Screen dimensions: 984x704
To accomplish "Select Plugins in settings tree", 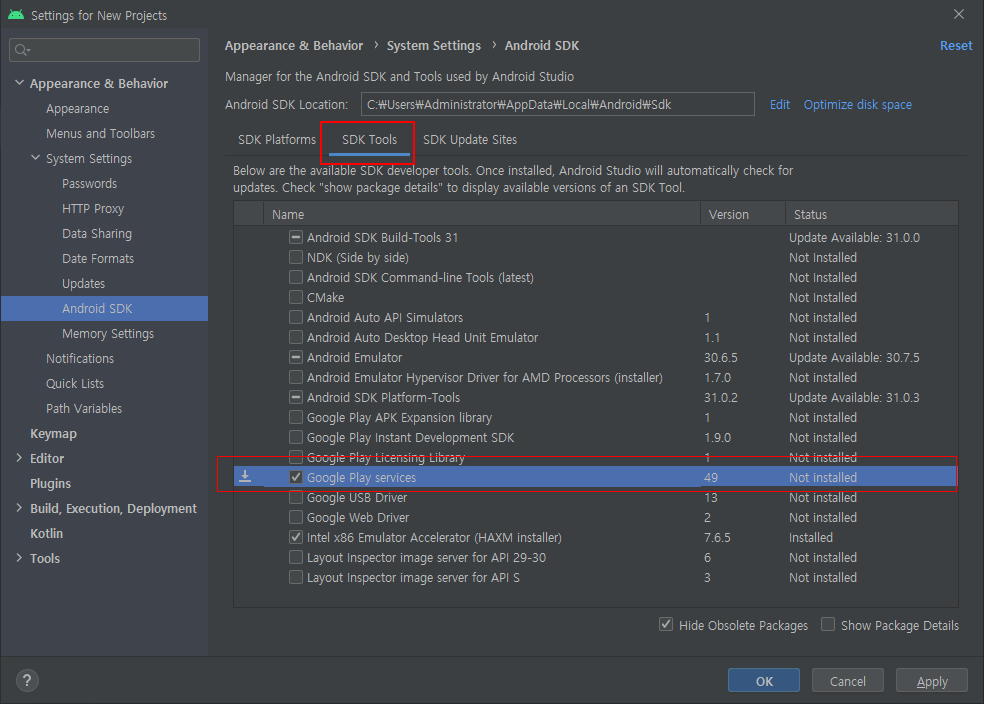I will pos(50,483).
